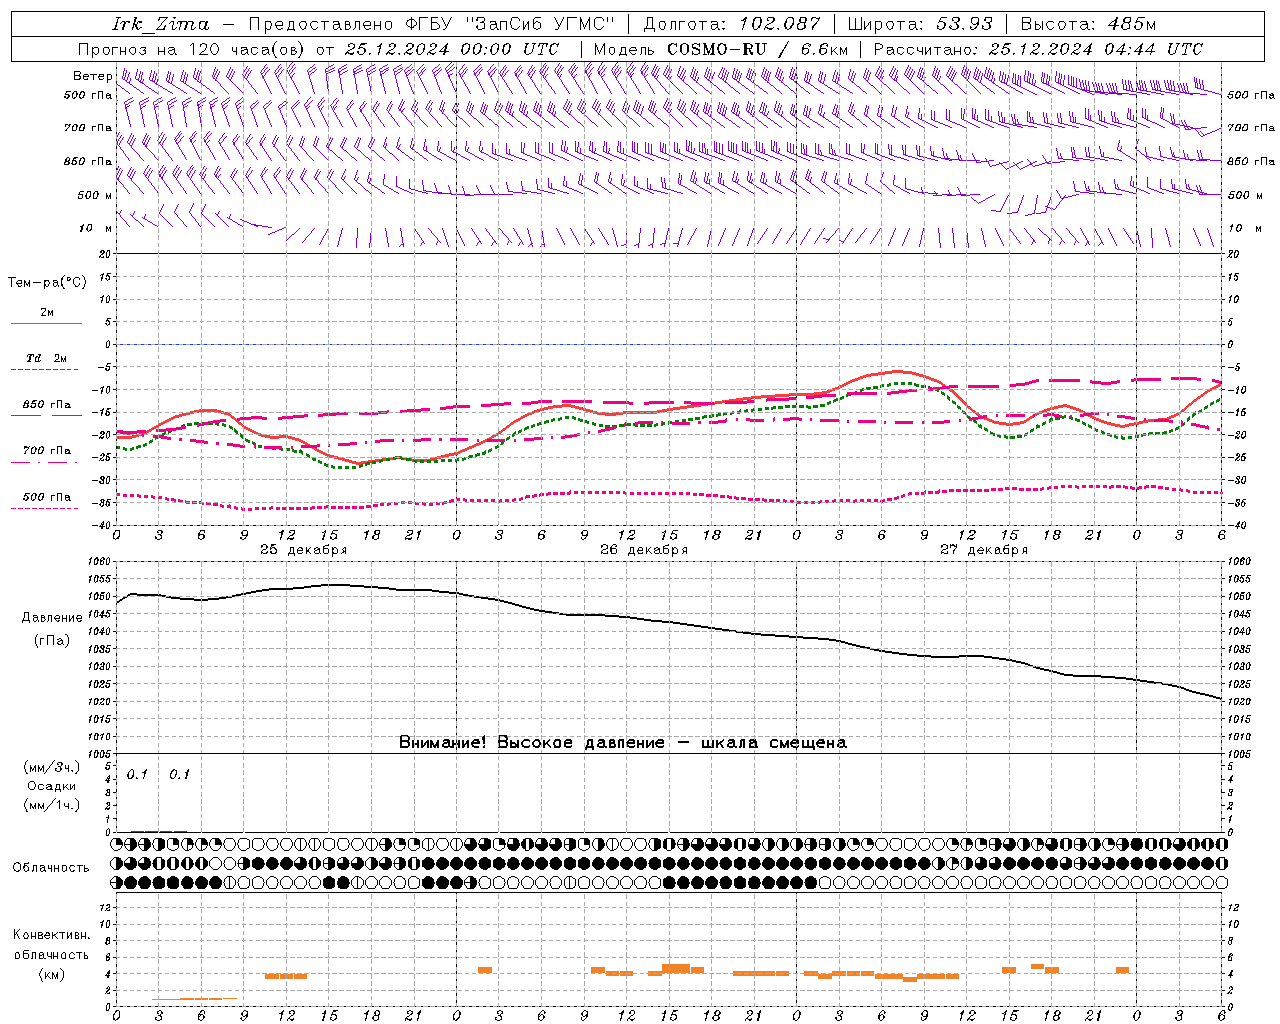Click the '(мм/1ч.)' precipitation unit label
This screenshot has width=1280, height=1024.
point(52,805)
